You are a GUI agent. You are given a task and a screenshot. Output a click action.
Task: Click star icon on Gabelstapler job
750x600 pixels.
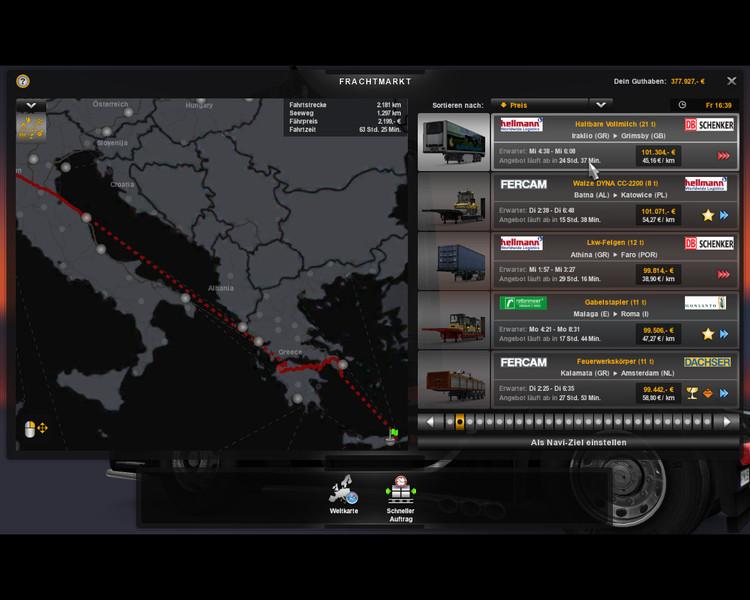click(x=706, y=333)
